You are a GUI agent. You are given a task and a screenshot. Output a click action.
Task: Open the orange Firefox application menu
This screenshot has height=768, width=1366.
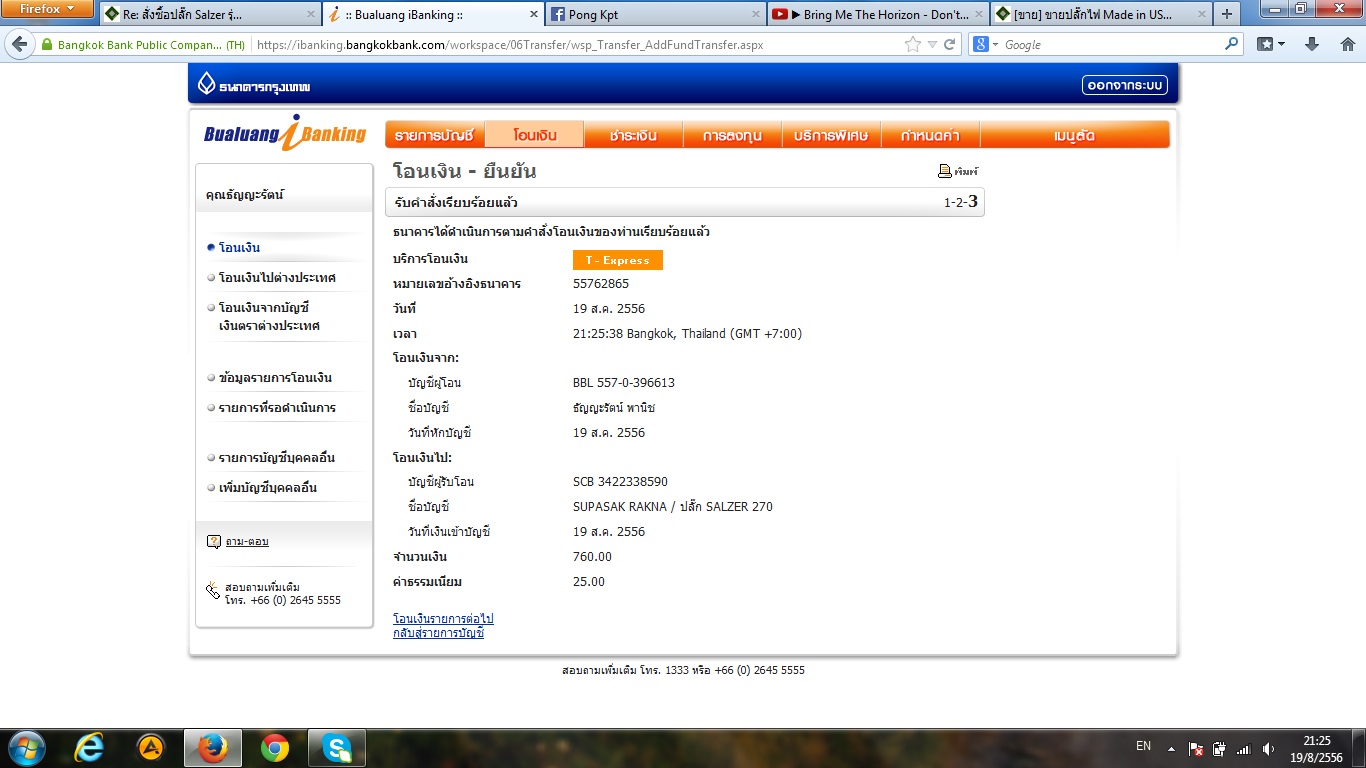(48, 9)
